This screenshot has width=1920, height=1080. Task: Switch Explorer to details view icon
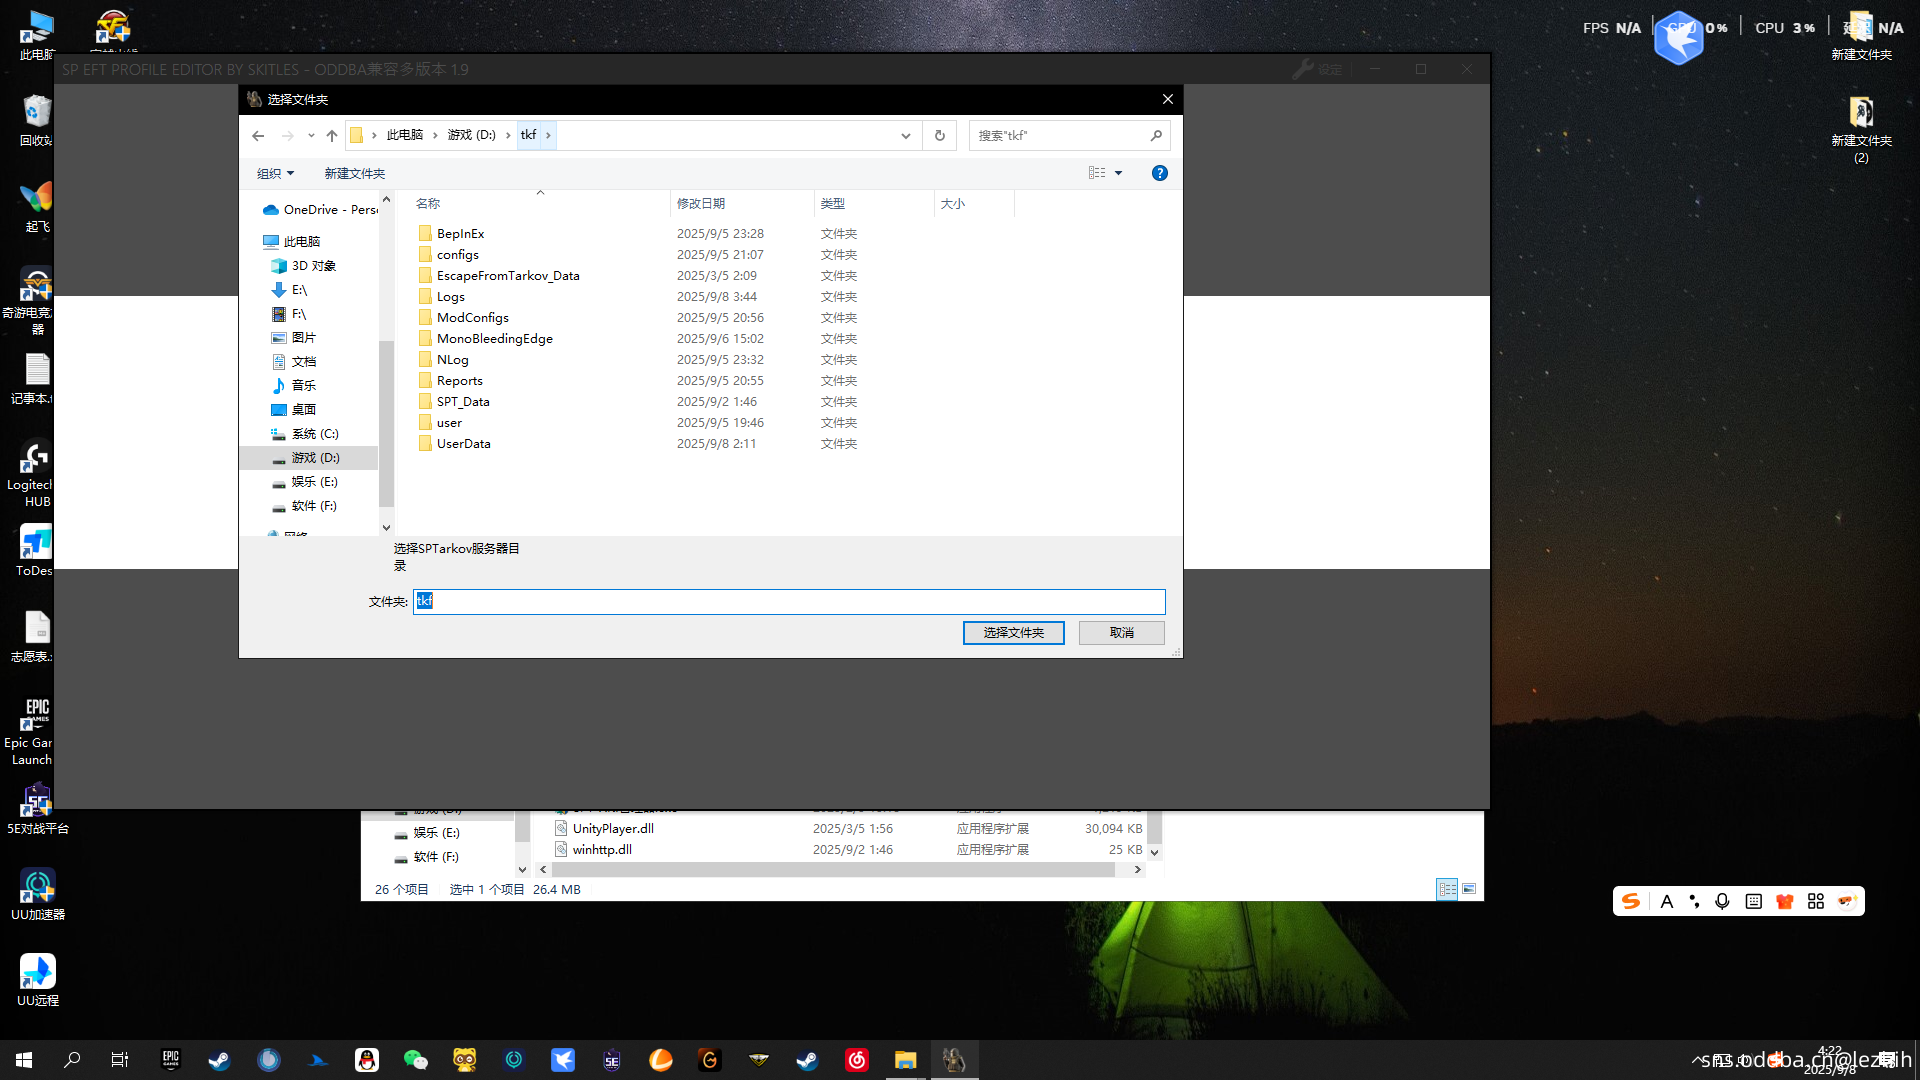[1446, 889]
